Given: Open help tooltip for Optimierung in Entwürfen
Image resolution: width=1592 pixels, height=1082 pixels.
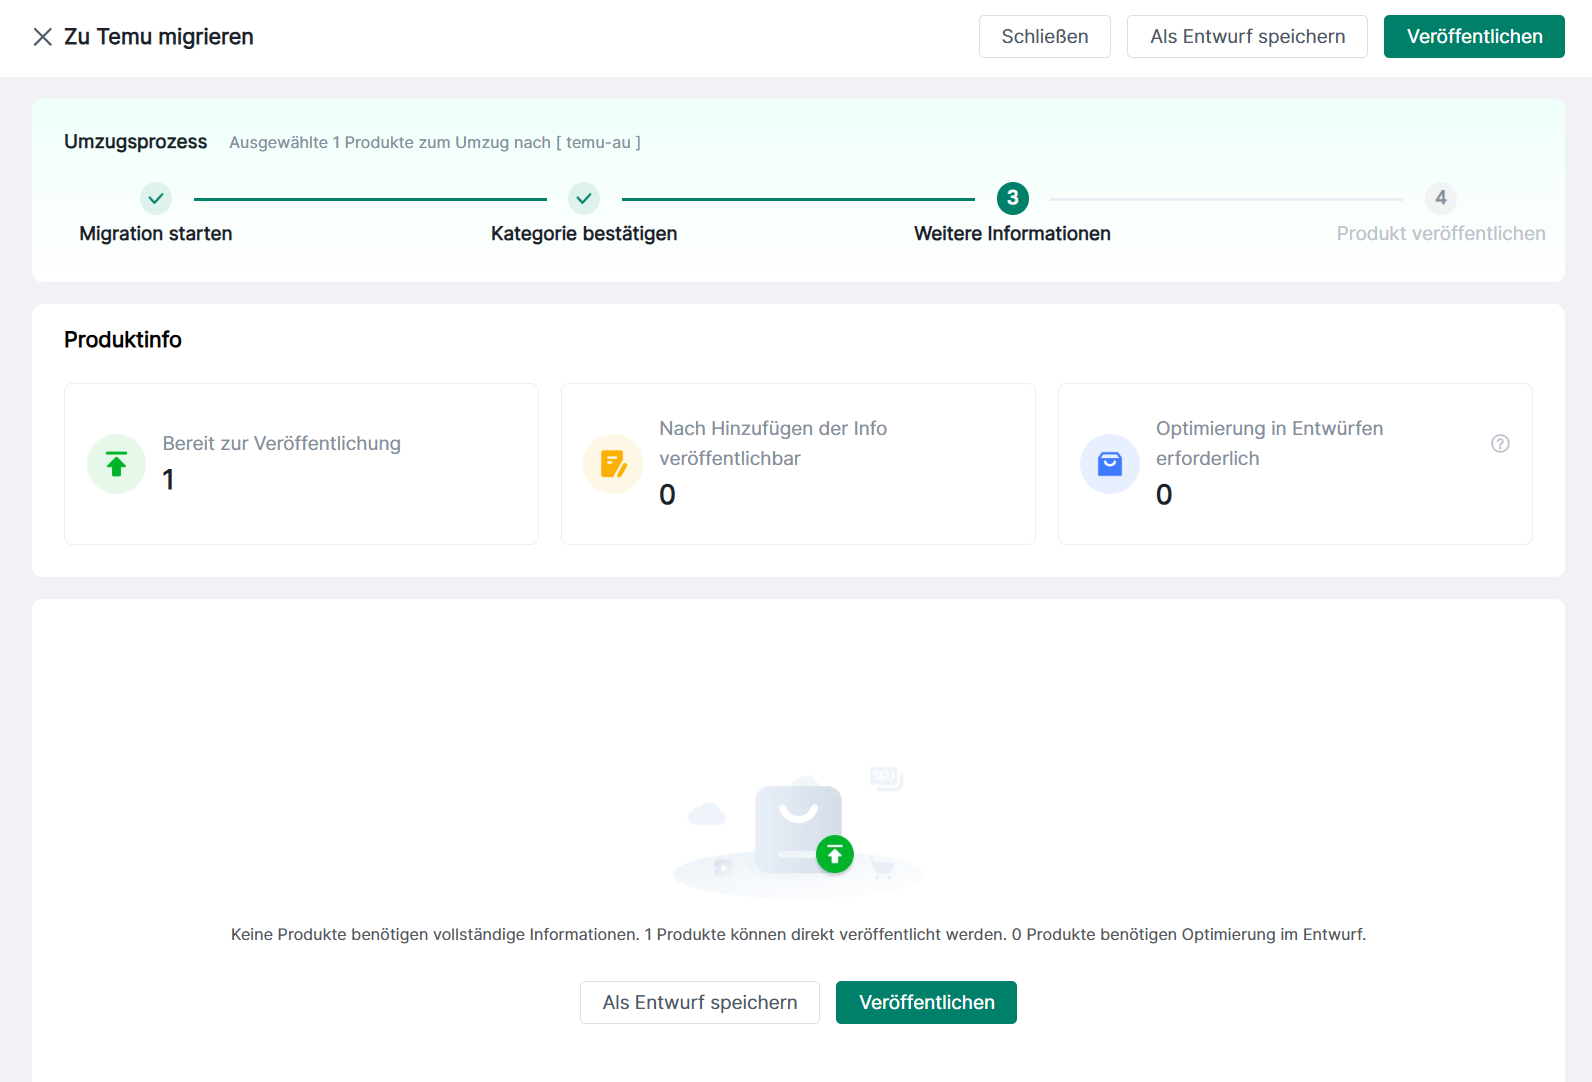Looking at the screenshot, I should (1500, 444).
